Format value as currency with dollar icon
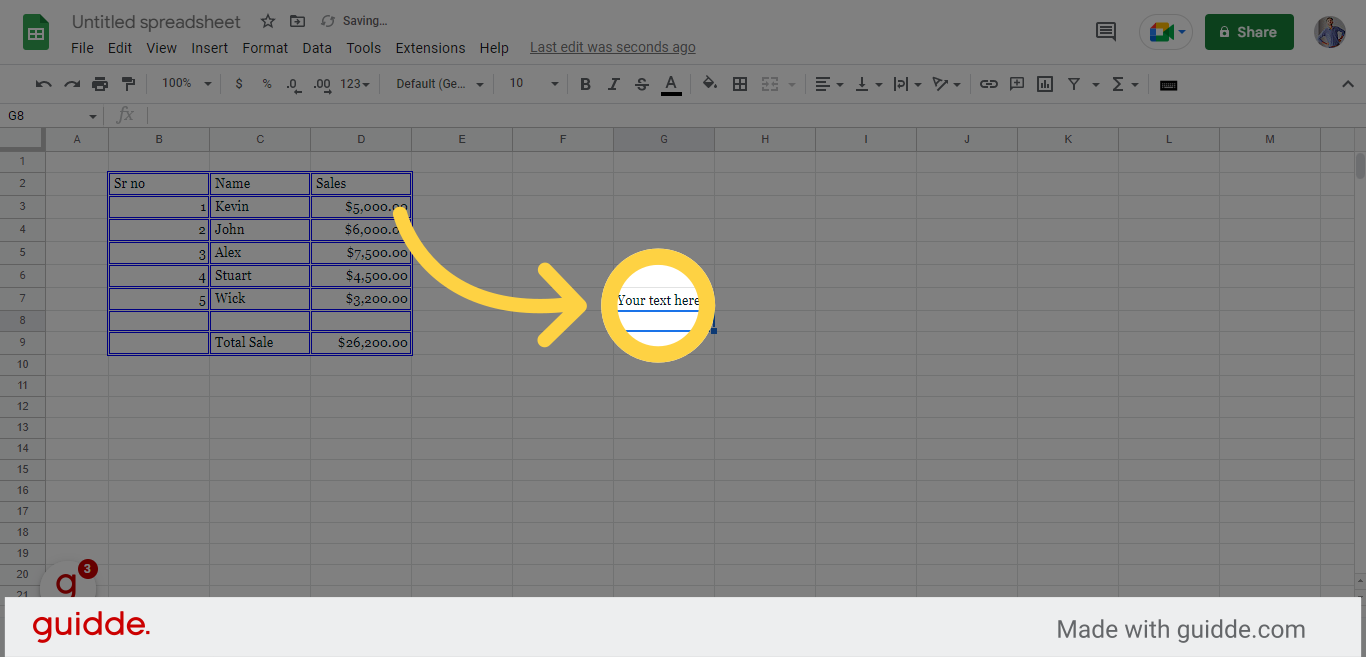This screenshot has width=1366, height=657. [238, 84]
